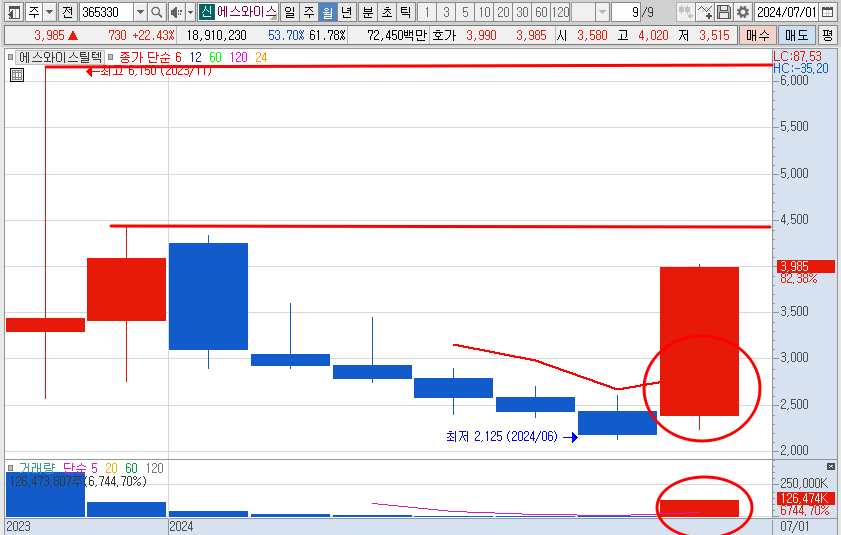Screen dimensions: 841x535
Task: Click the 매도 sell button
Action: click(796, 35)
